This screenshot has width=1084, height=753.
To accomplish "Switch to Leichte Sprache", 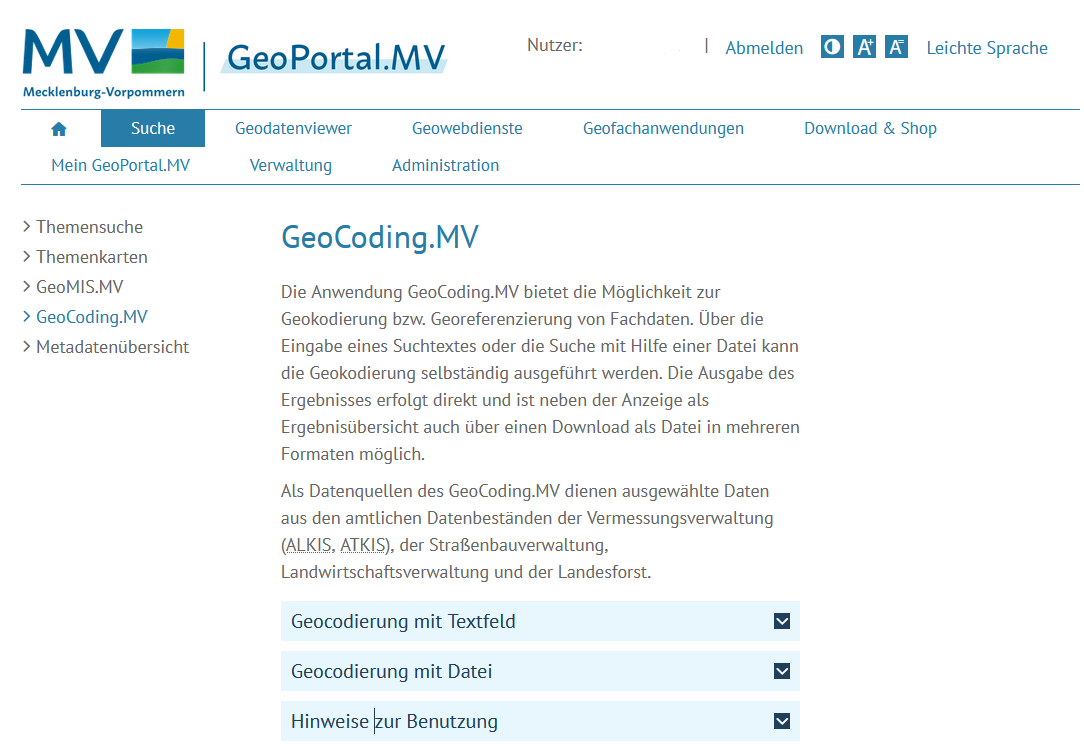I will pos(987,48).
